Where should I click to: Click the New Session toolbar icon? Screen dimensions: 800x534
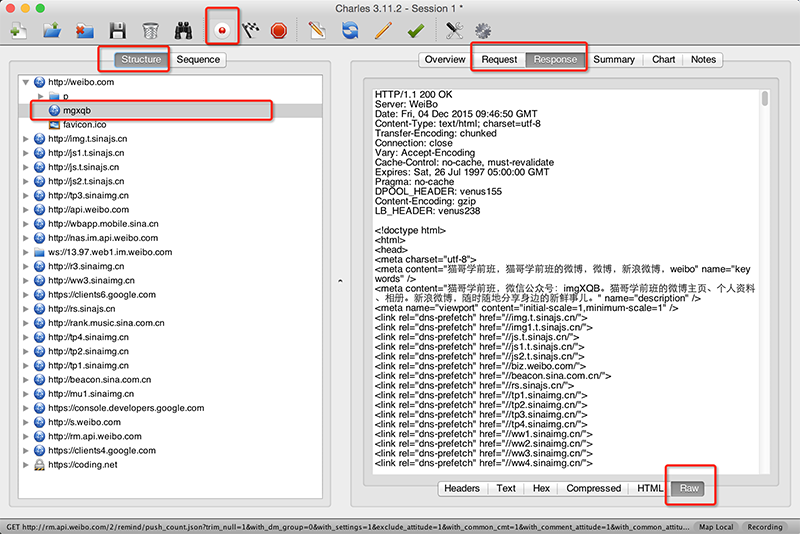click(17, 31)
